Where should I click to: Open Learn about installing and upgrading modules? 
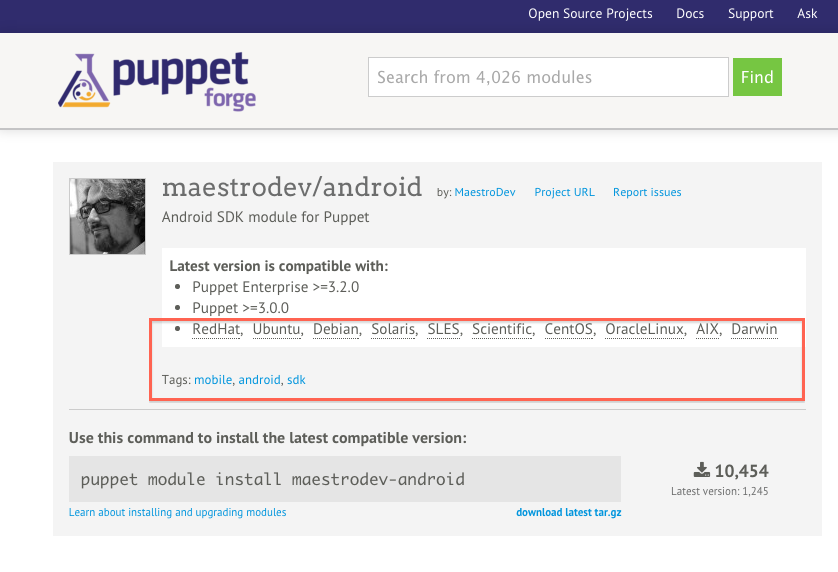[177, 512]
